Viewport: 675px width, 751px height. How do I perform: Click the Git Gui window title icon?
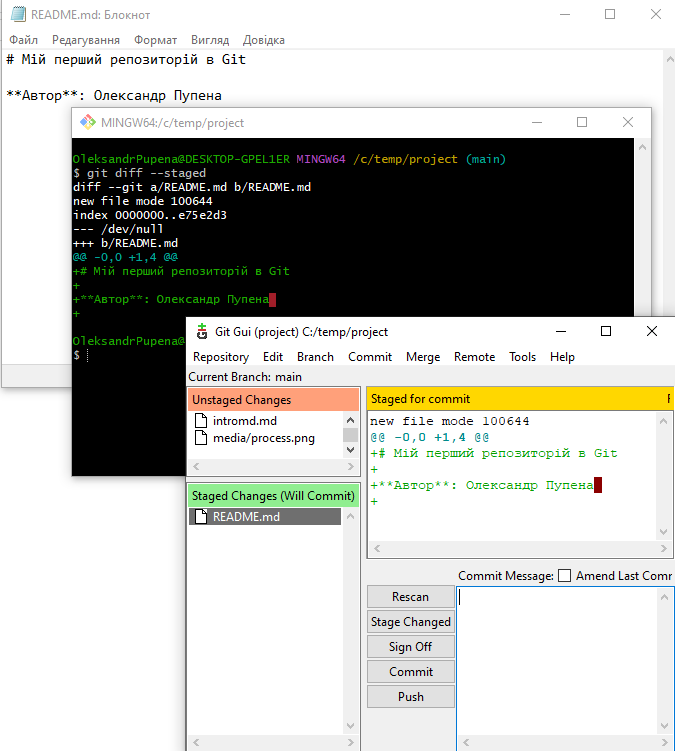coord(201,332)
